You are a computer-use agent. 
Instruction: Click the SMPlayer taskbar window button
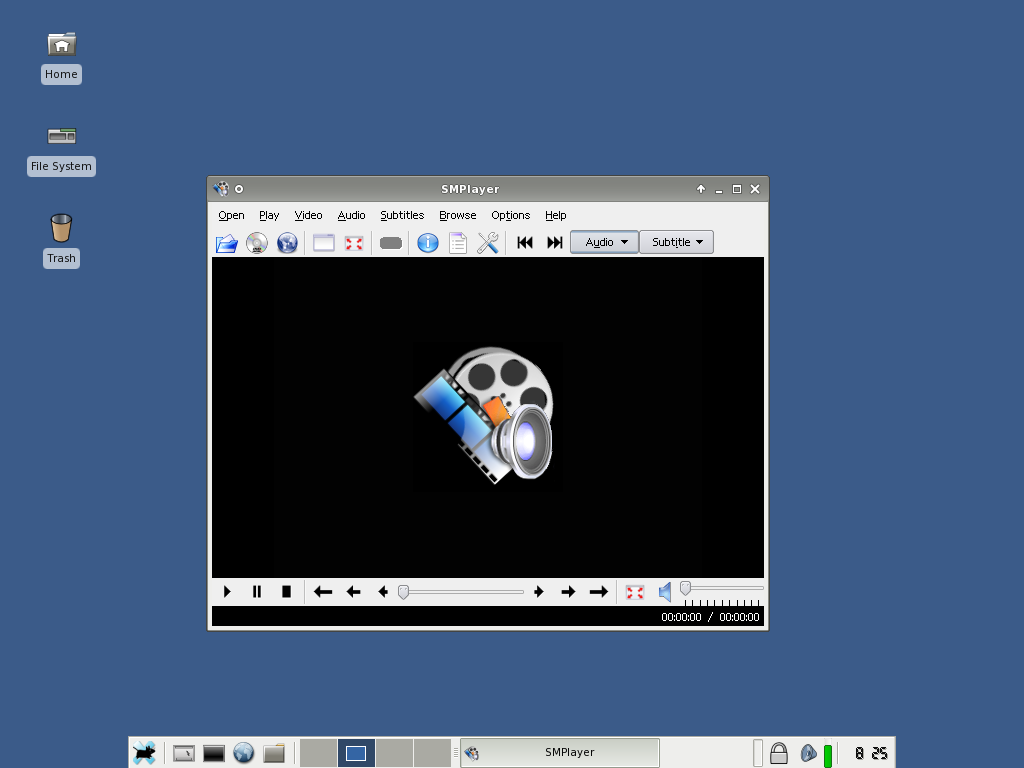tap(560, 753)
